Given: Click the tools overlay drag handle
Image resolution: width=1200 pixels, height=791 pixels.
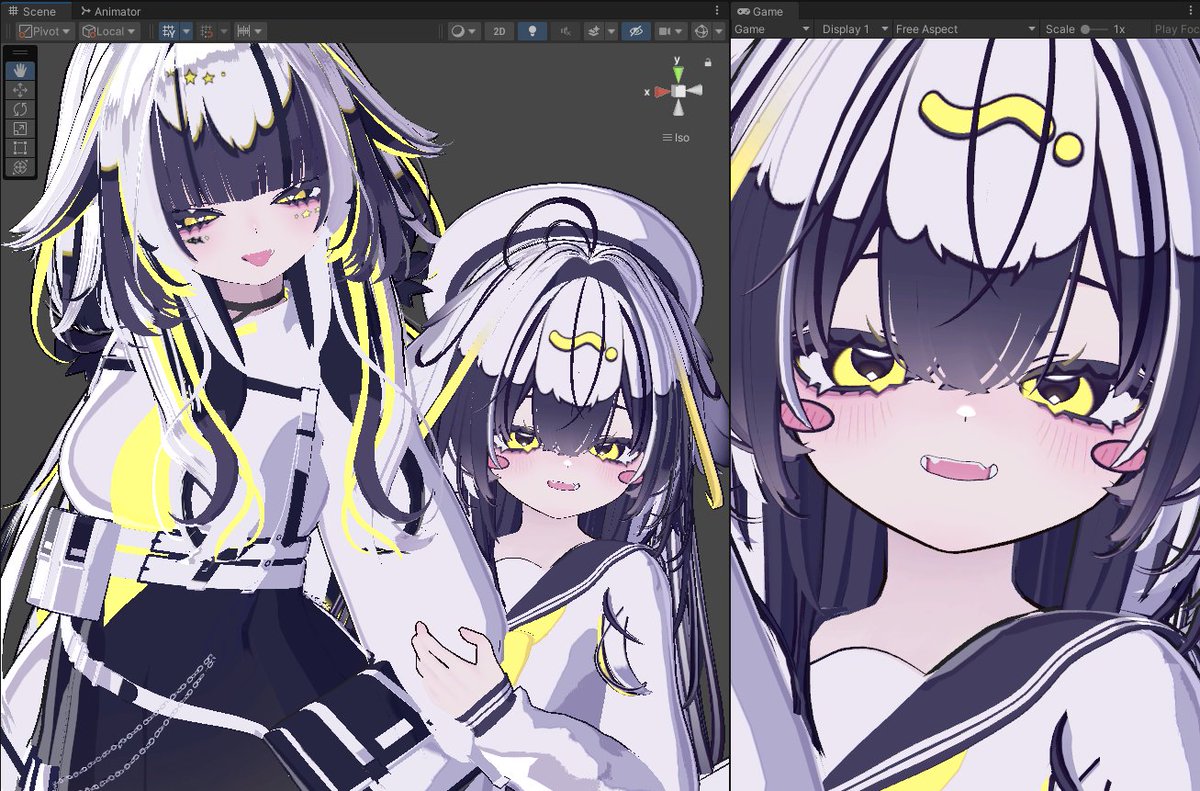Looking at the screenshot, I should (21, 52).
